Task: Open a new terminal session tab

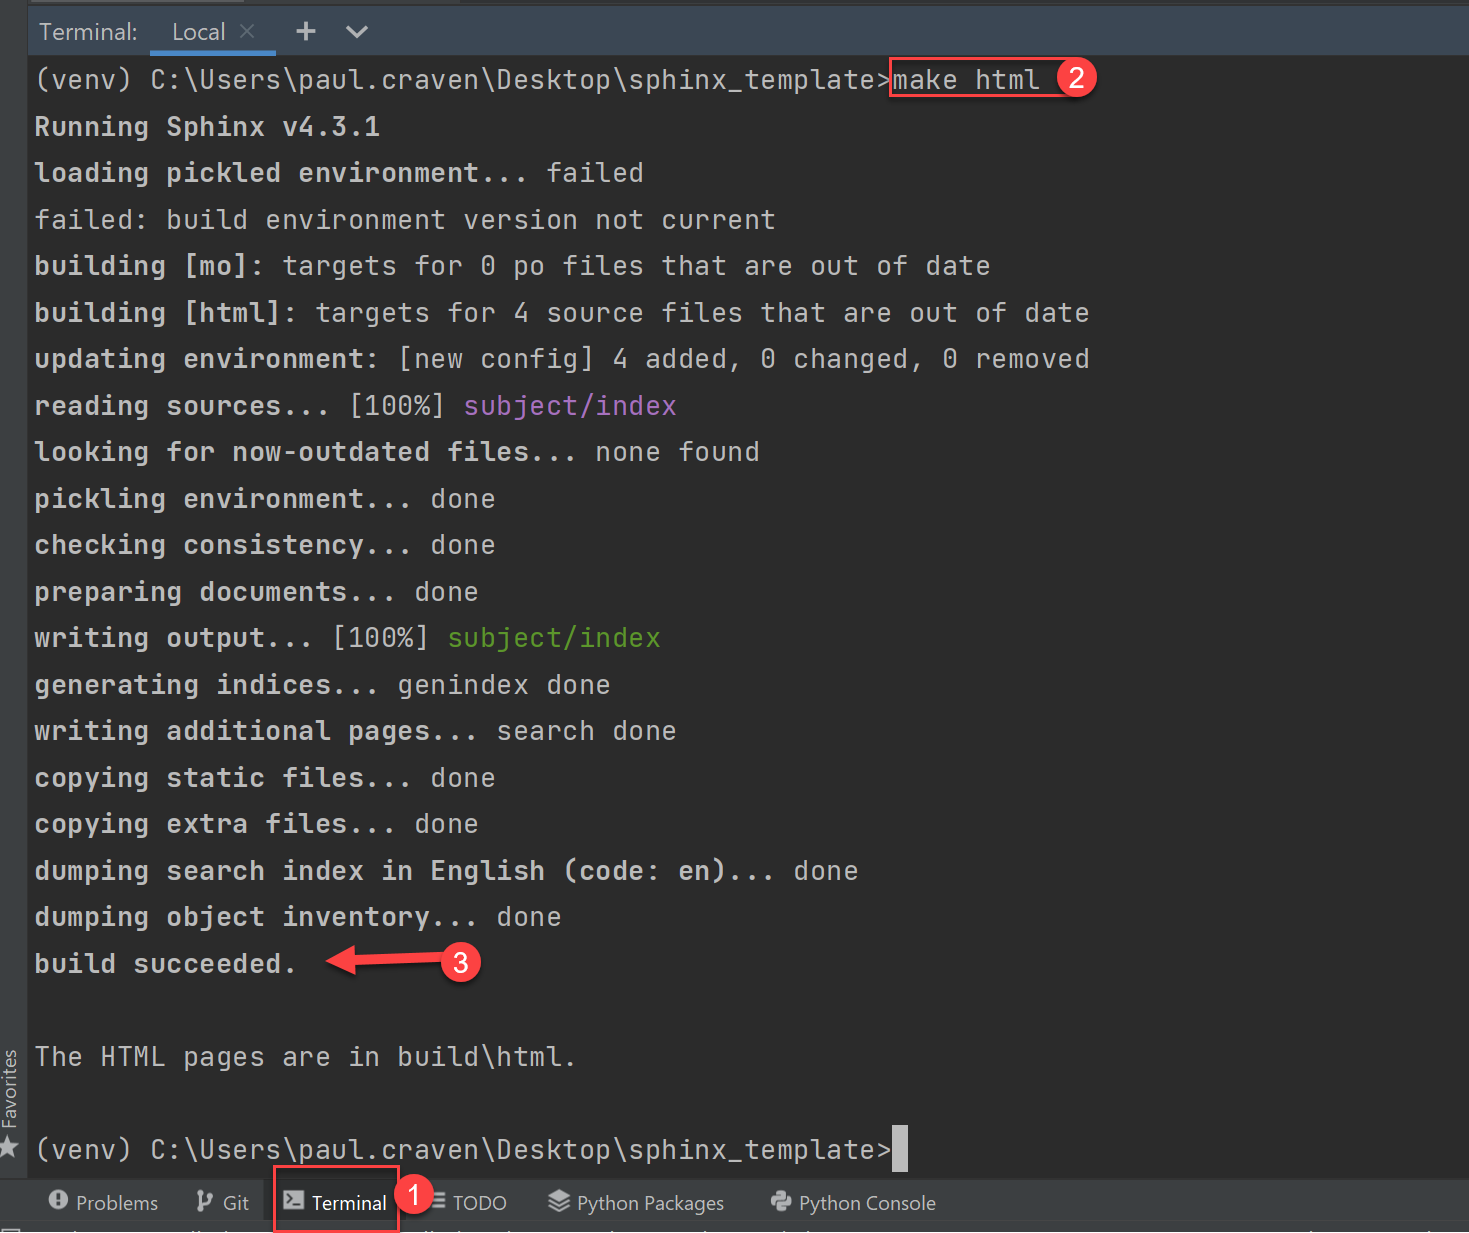Action: click(306, 32)
